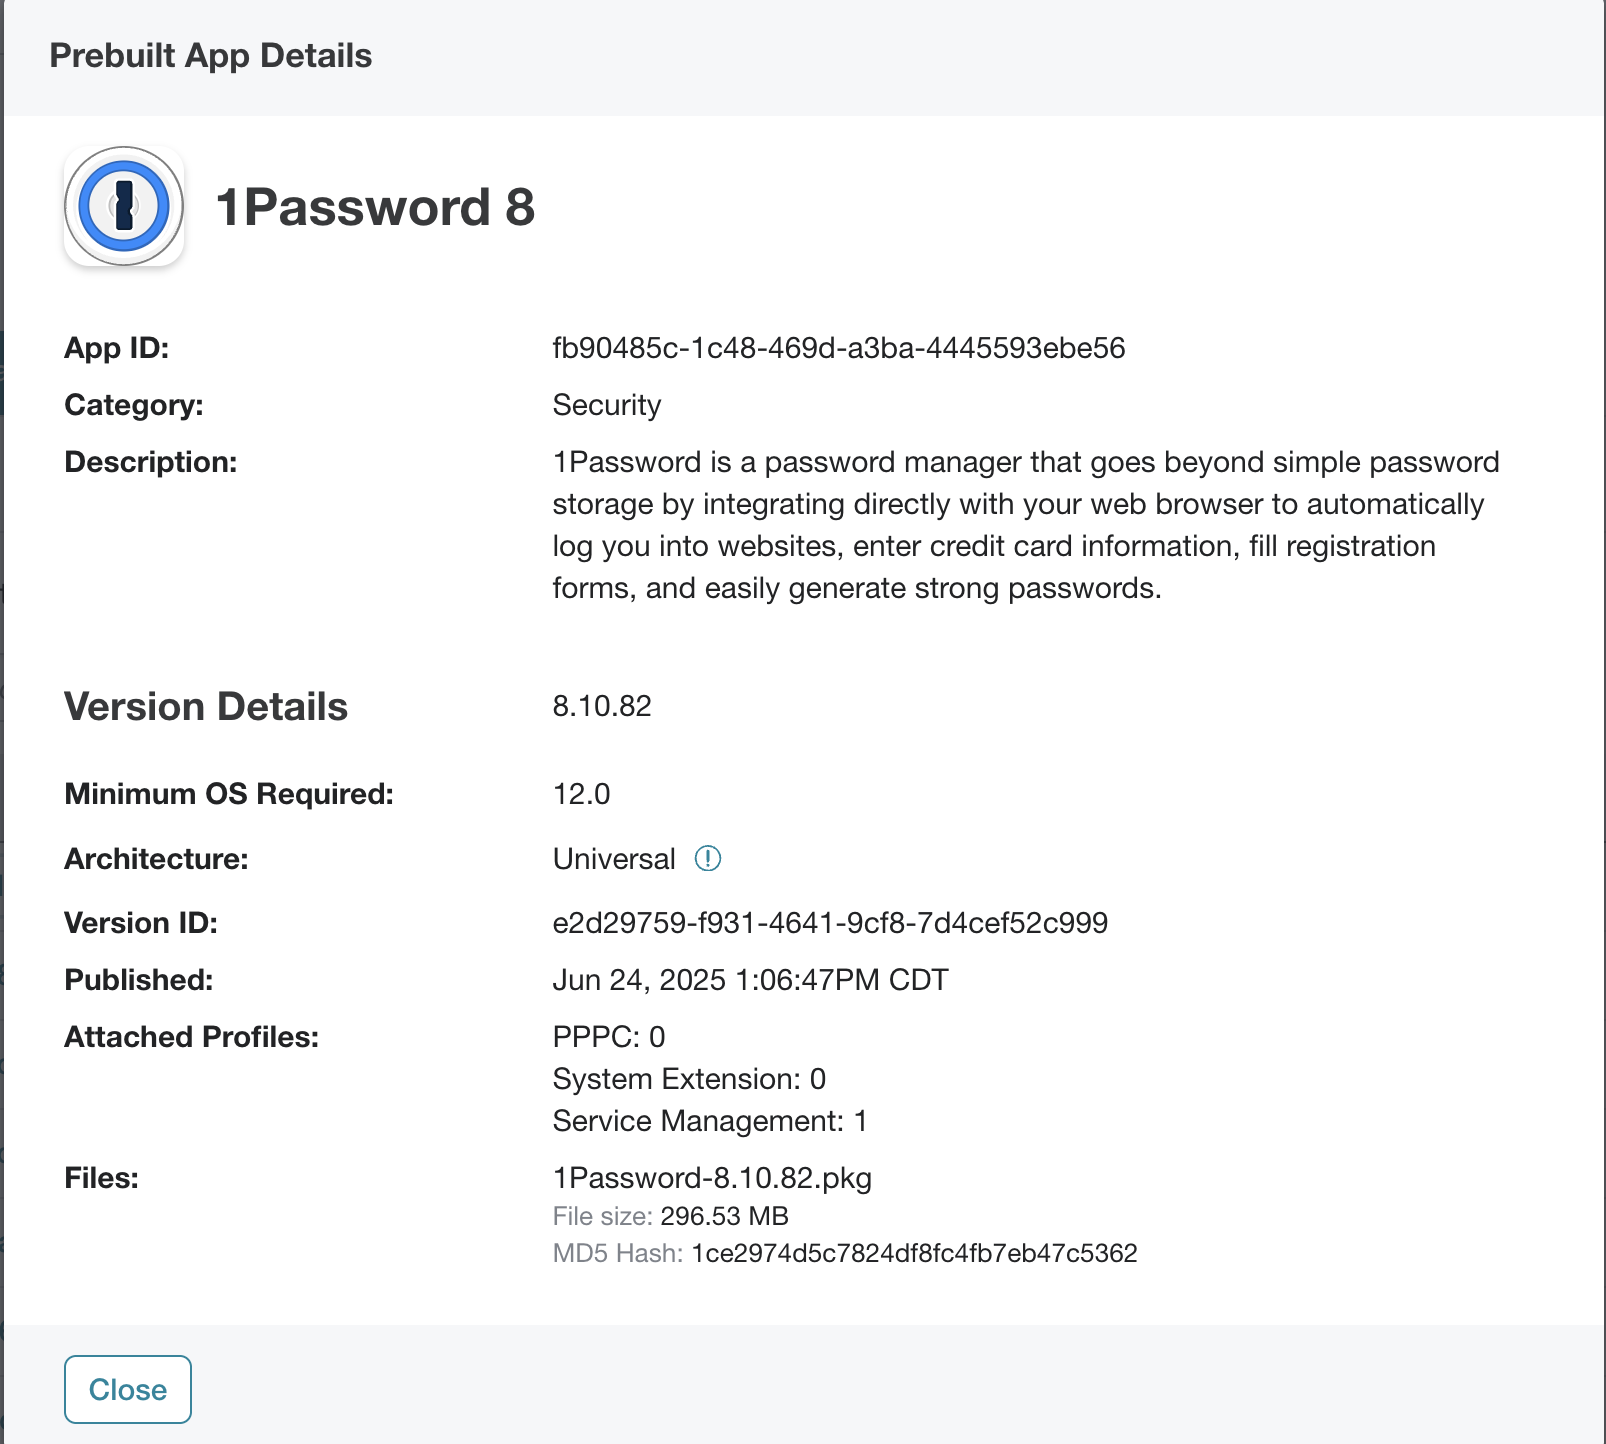
Task: Click the Security category value
Action: 607,405
